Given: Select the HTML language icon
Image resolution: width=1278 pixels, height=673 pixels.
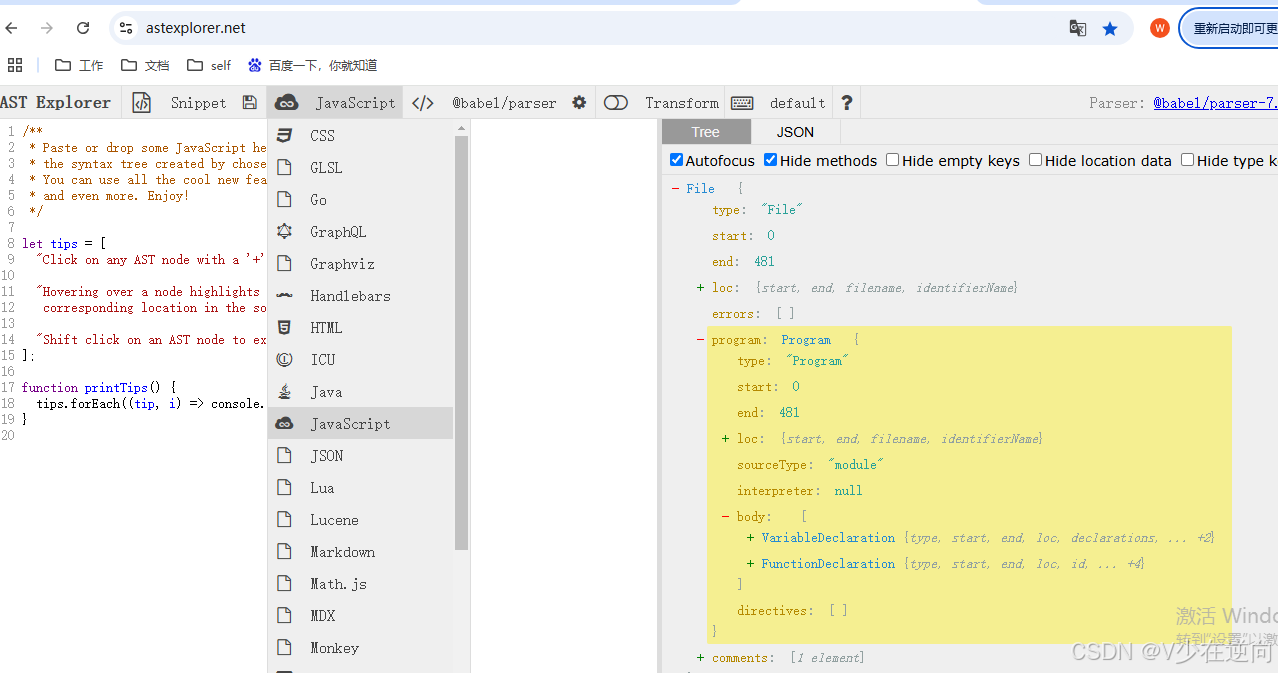Looking at the screenshot, I should [x=326, y=327].
